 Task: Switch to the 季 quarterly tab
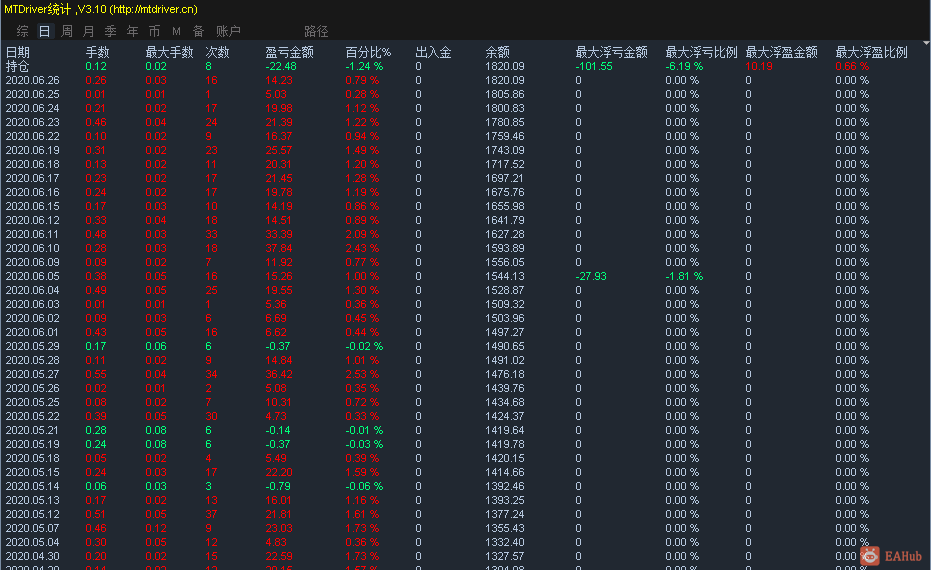pos(110,31)
